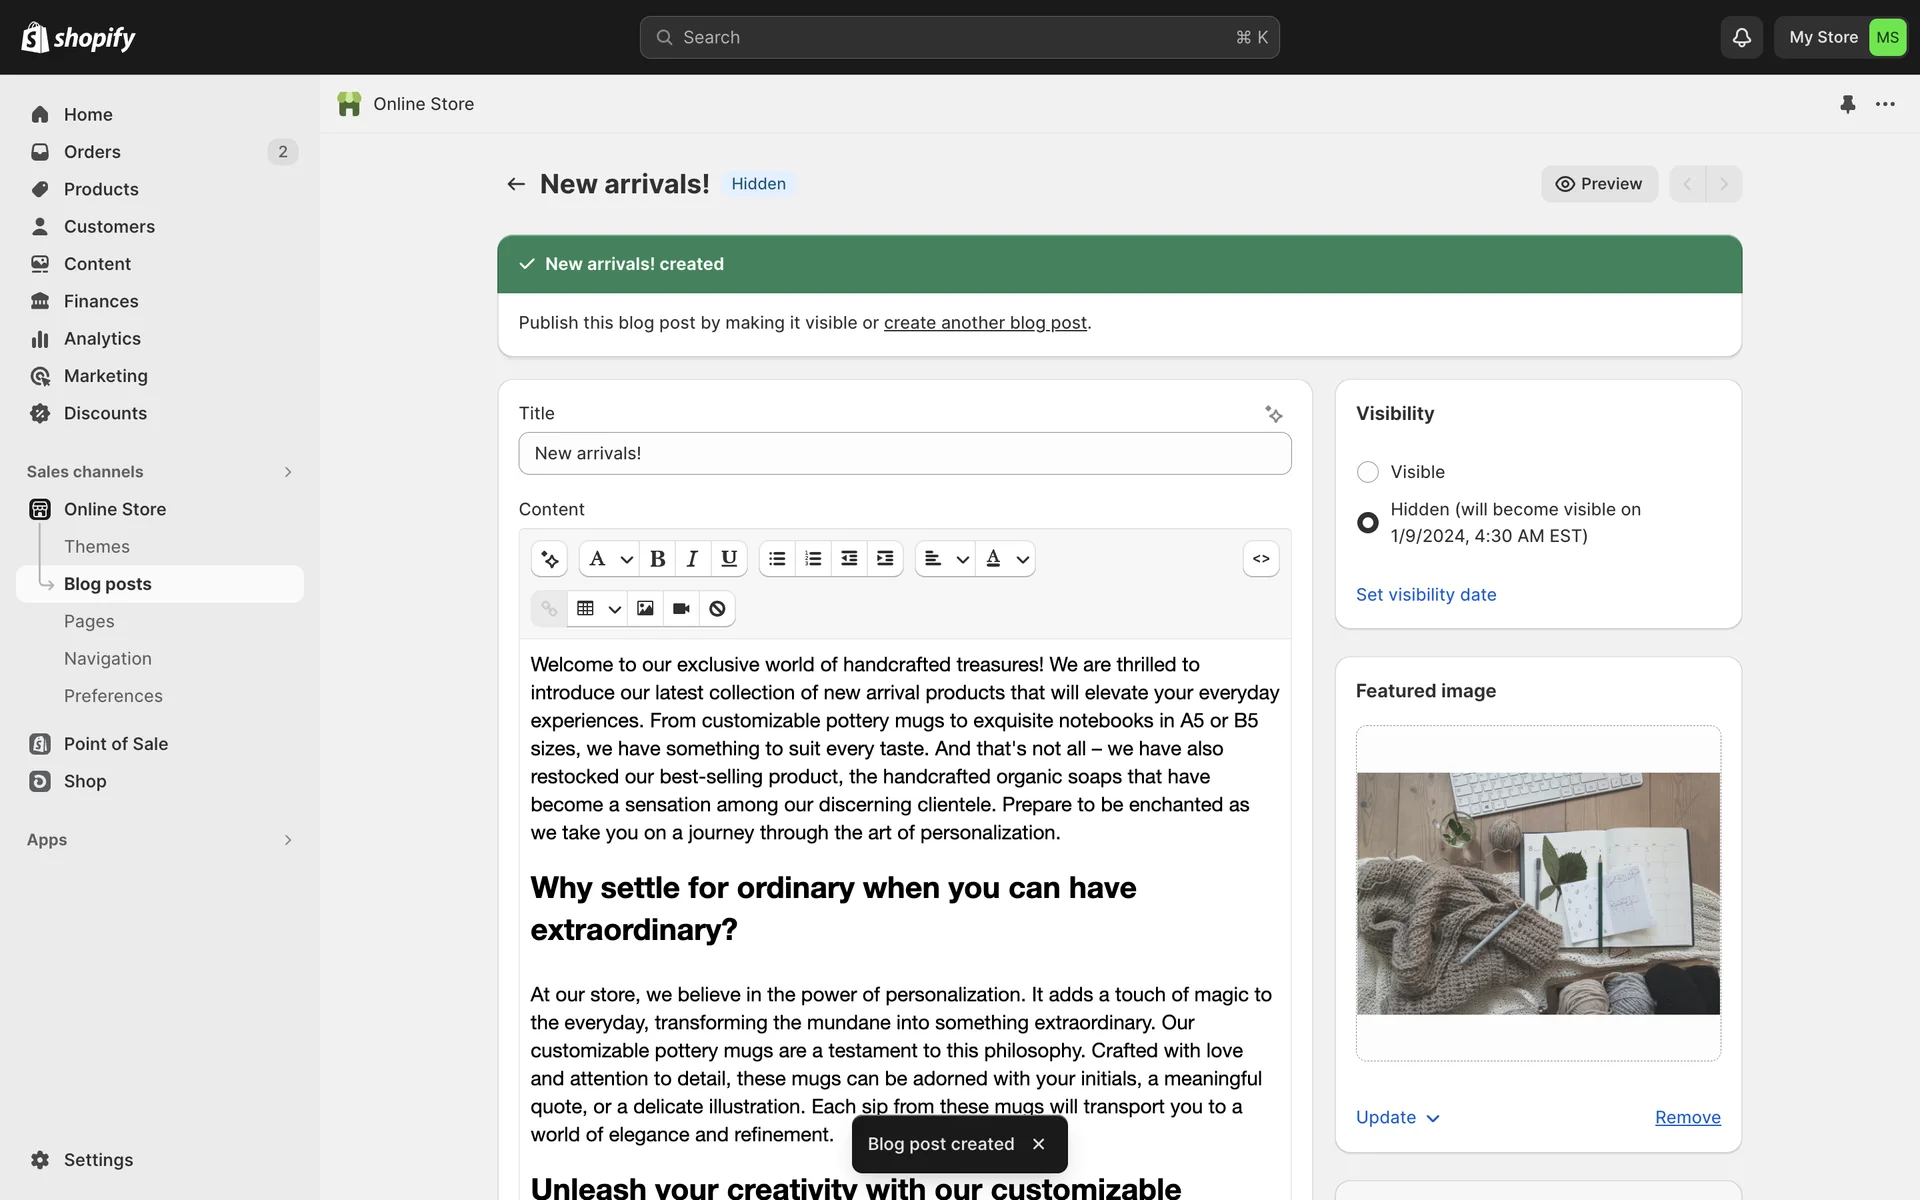The width and height of the screenshot is (1920, 1200).
Task: Click the clear formatting icon
Action: tap(717, 609)
